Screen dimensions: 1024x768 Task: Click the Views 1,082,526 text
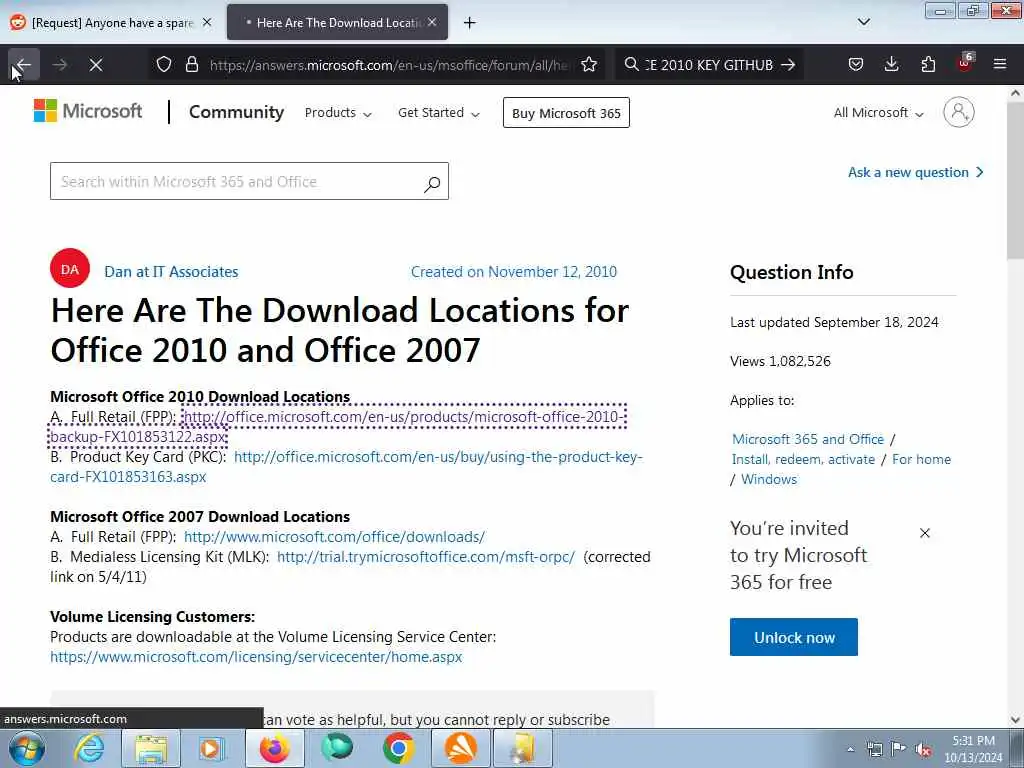coord(780,361)
